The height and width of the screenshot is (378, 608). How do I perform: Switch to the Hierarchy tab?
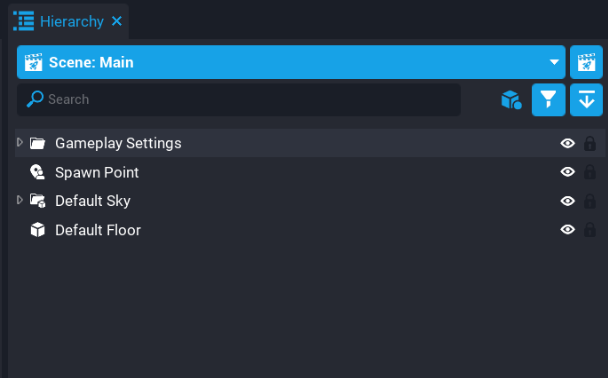click(72, 21)
